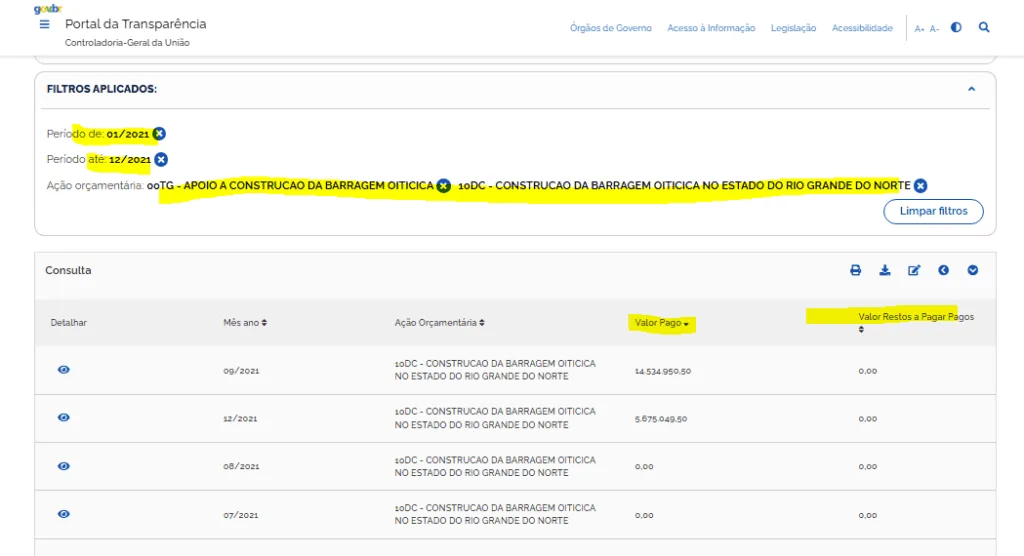This screenshot has width=1024, height=556.
Task: Click the 07/2021 month cell
Action: click(x=240, y=515)
